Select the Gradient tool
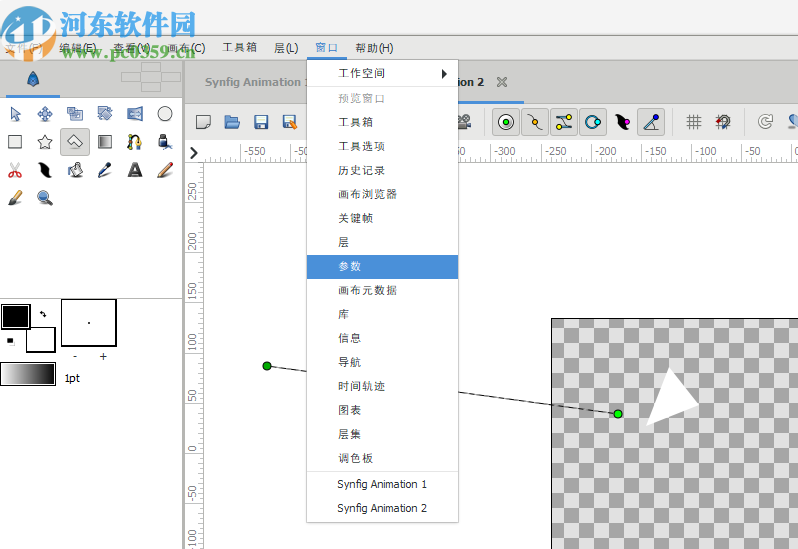This screenshot has height=549, width=798. pyautogui.click(x=105, y=142)
